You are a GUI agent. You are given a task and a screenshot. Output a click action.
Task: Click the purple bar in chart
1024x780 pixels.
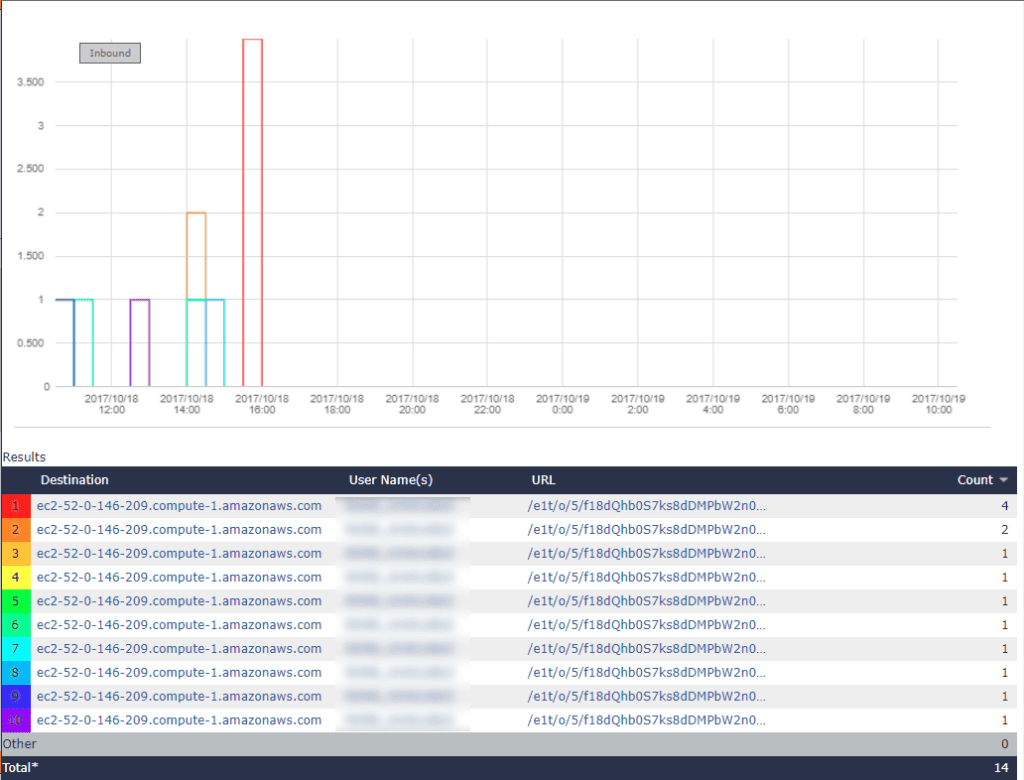point(140,342)
